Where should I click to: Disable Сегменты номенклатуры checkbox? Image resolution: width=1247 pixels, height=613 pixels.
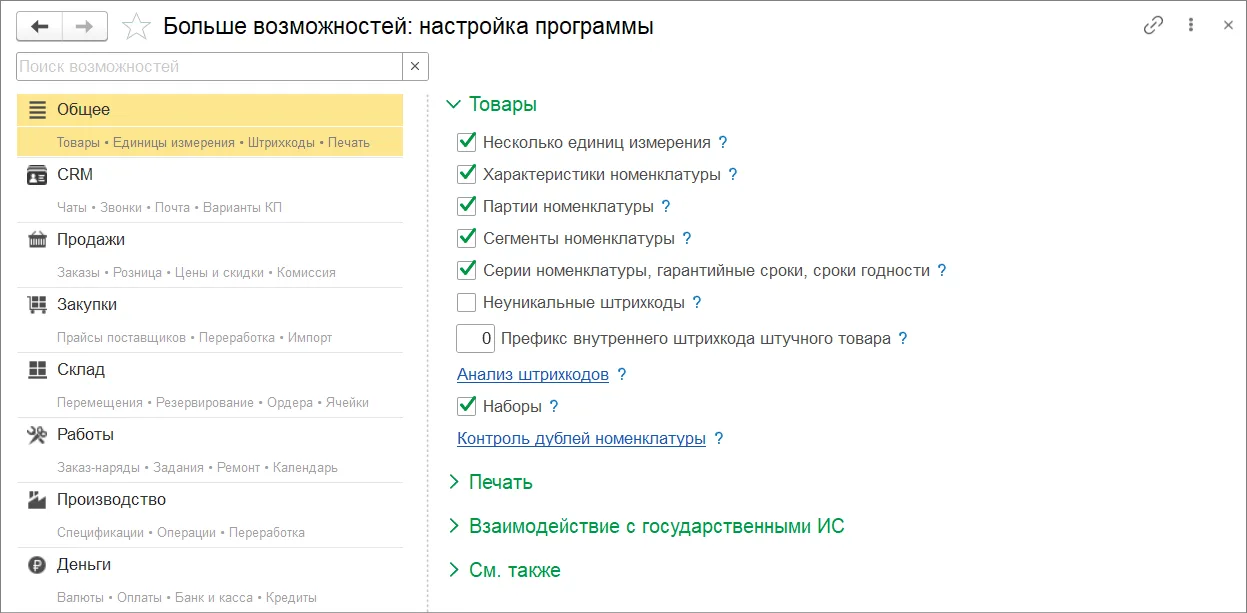[x=466, y=238]
